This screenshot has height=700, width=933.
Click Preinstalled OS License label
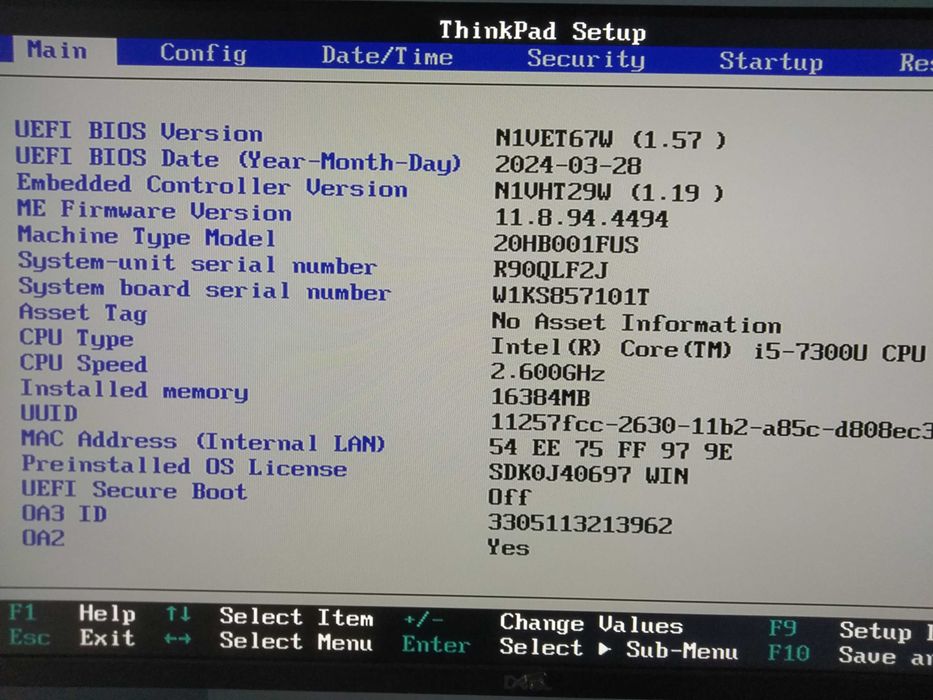pyautogui.click(x=184, y=466)
